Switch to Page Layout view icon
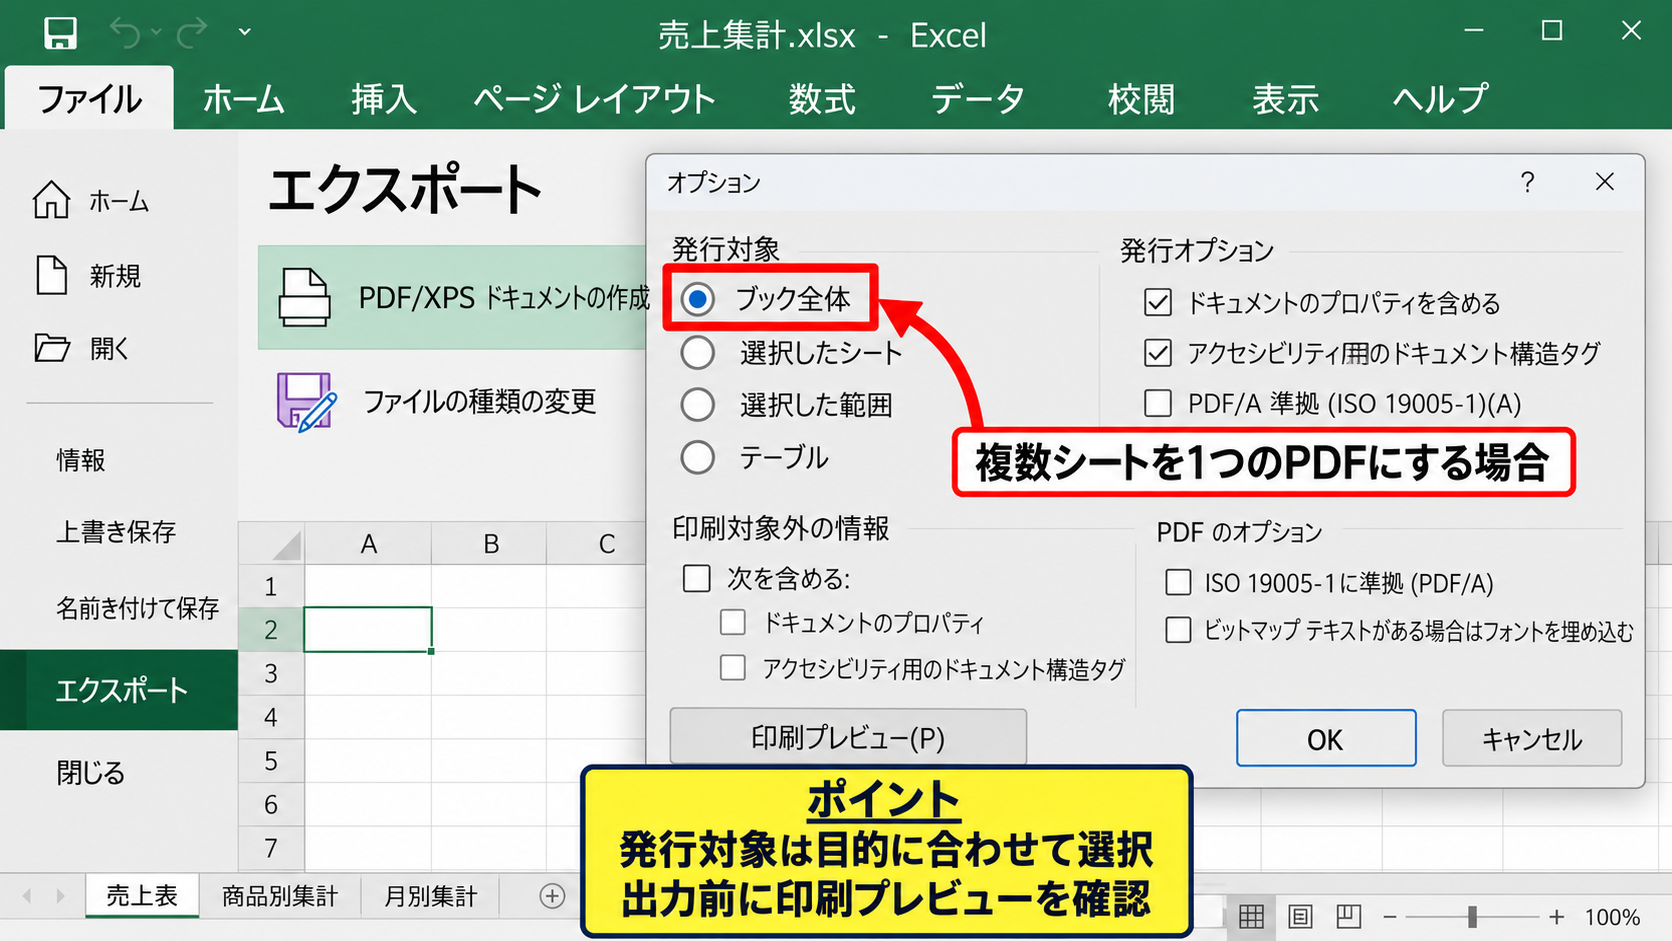This screenshot has width=1672, height=941. coord(1300,916)
